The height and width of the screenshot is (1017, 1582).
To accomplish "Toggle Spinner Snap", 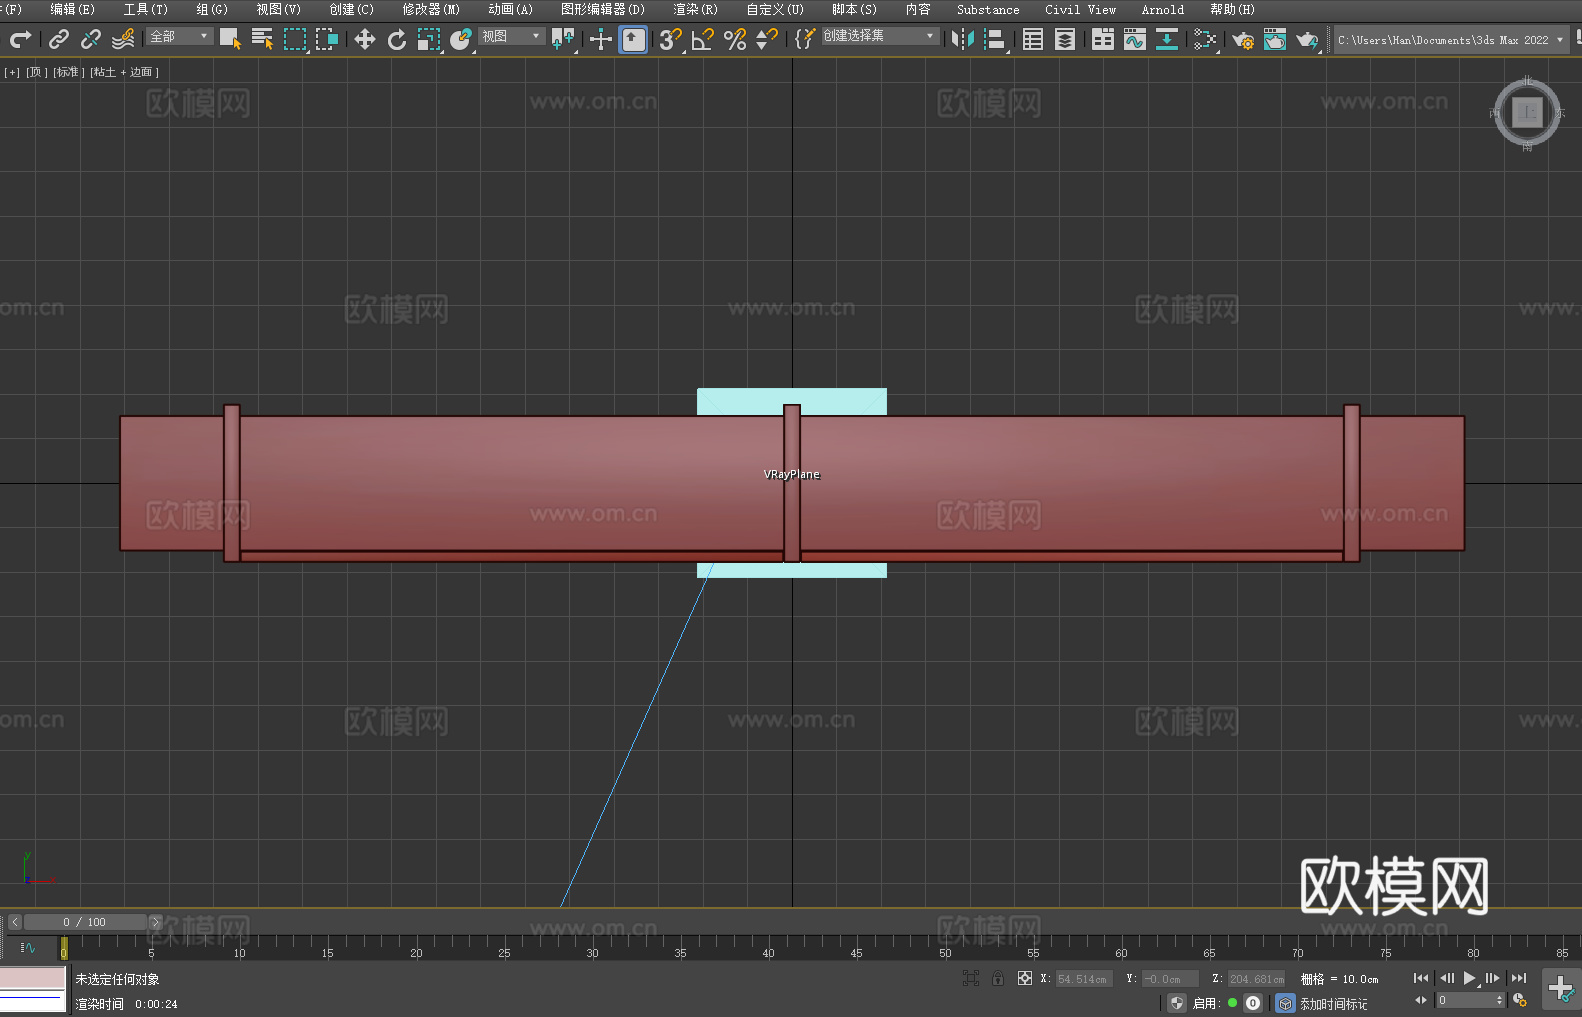I will [767, 39].
